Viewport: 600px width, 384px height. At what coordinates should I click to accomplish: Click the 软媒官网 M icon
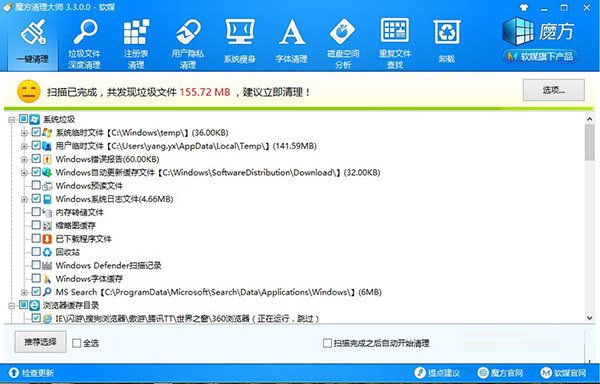[x=546, y=373]
